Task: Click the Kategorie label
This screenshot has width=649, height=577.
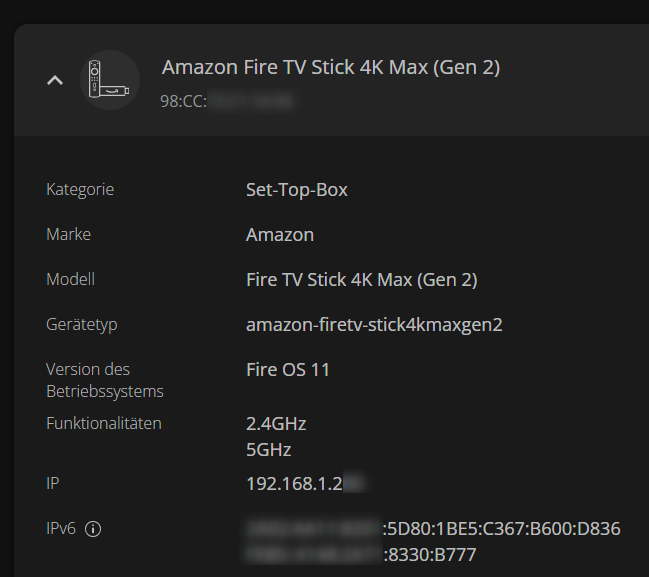Action: point(80,189)
